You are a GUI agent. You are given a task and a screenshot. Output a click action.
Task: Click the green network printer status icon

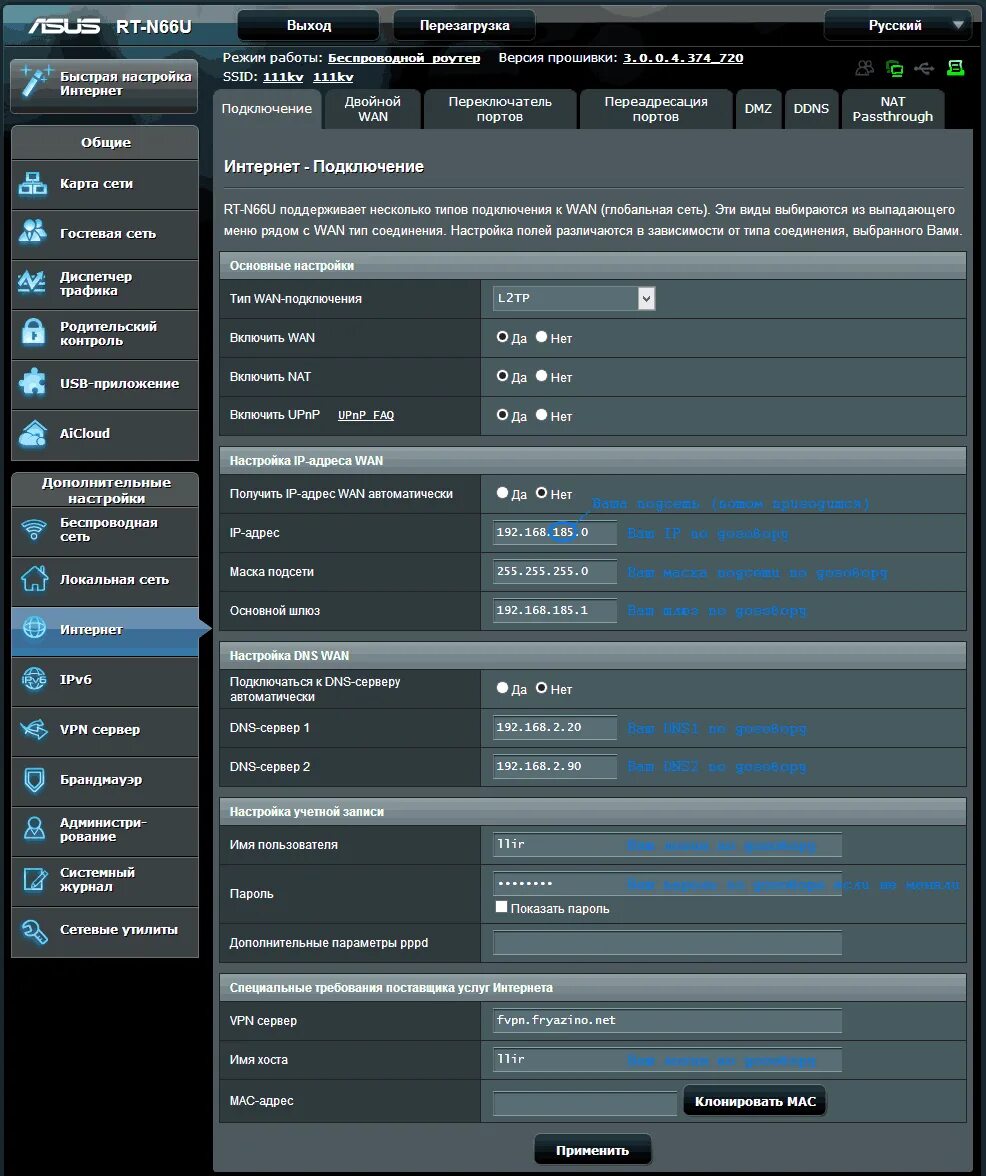click(x=955, y=68)
